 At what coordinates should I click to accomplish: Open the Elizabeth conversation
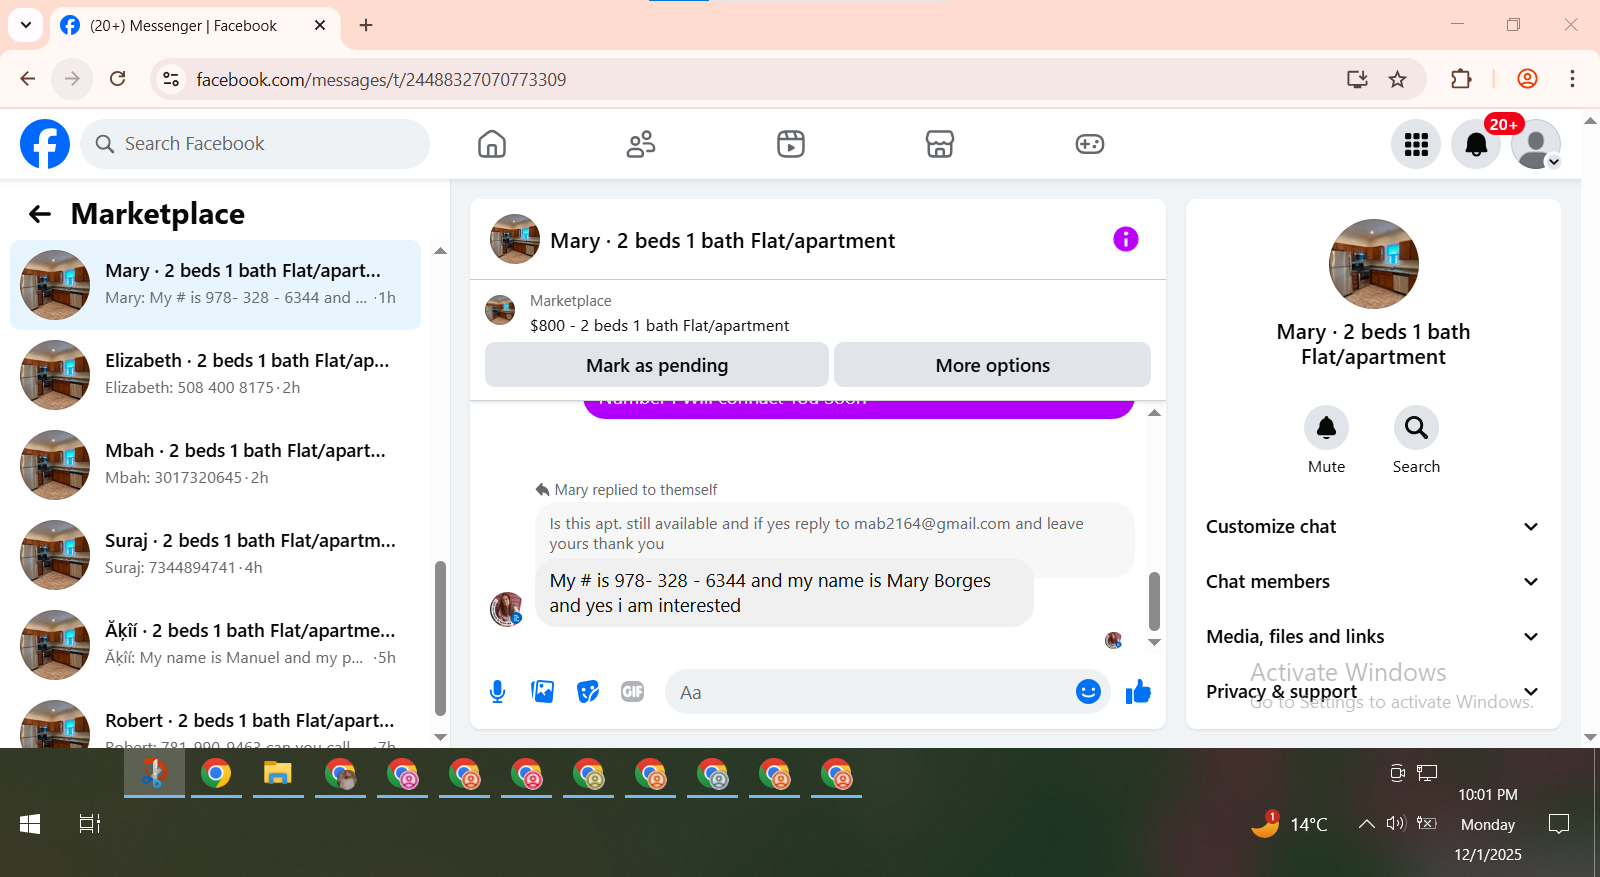[215, 375]
